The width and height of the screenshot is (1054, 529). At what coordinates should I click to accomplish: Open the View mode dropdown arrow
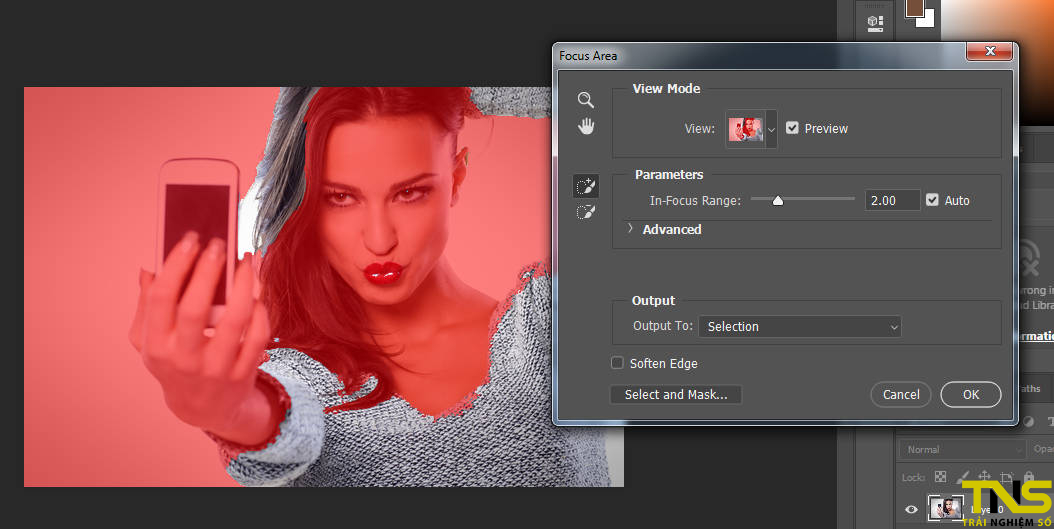pyautogui.click(x=772, y=129)
